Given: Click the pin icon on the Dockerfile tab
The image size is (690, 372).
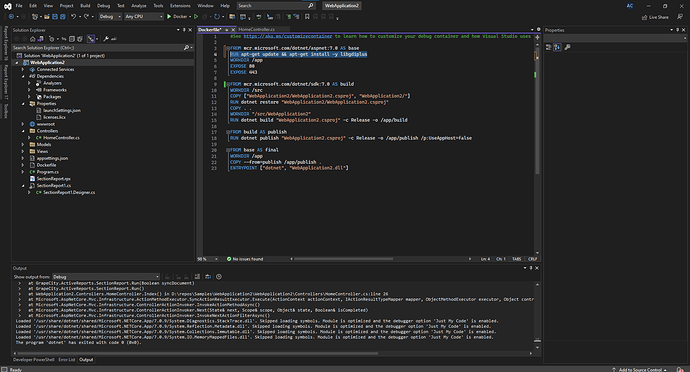Looking at the screenshot, I should pos(227,29).
